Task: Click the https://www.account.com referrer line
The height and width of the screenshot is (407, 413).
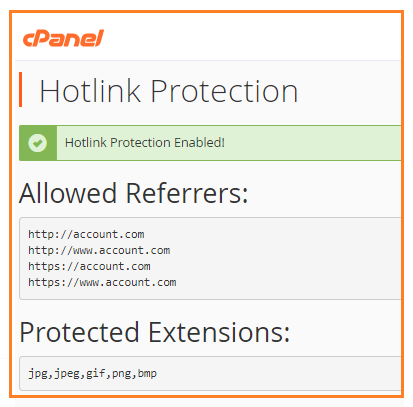Action: pyautogui.click(x=102, y=282)
